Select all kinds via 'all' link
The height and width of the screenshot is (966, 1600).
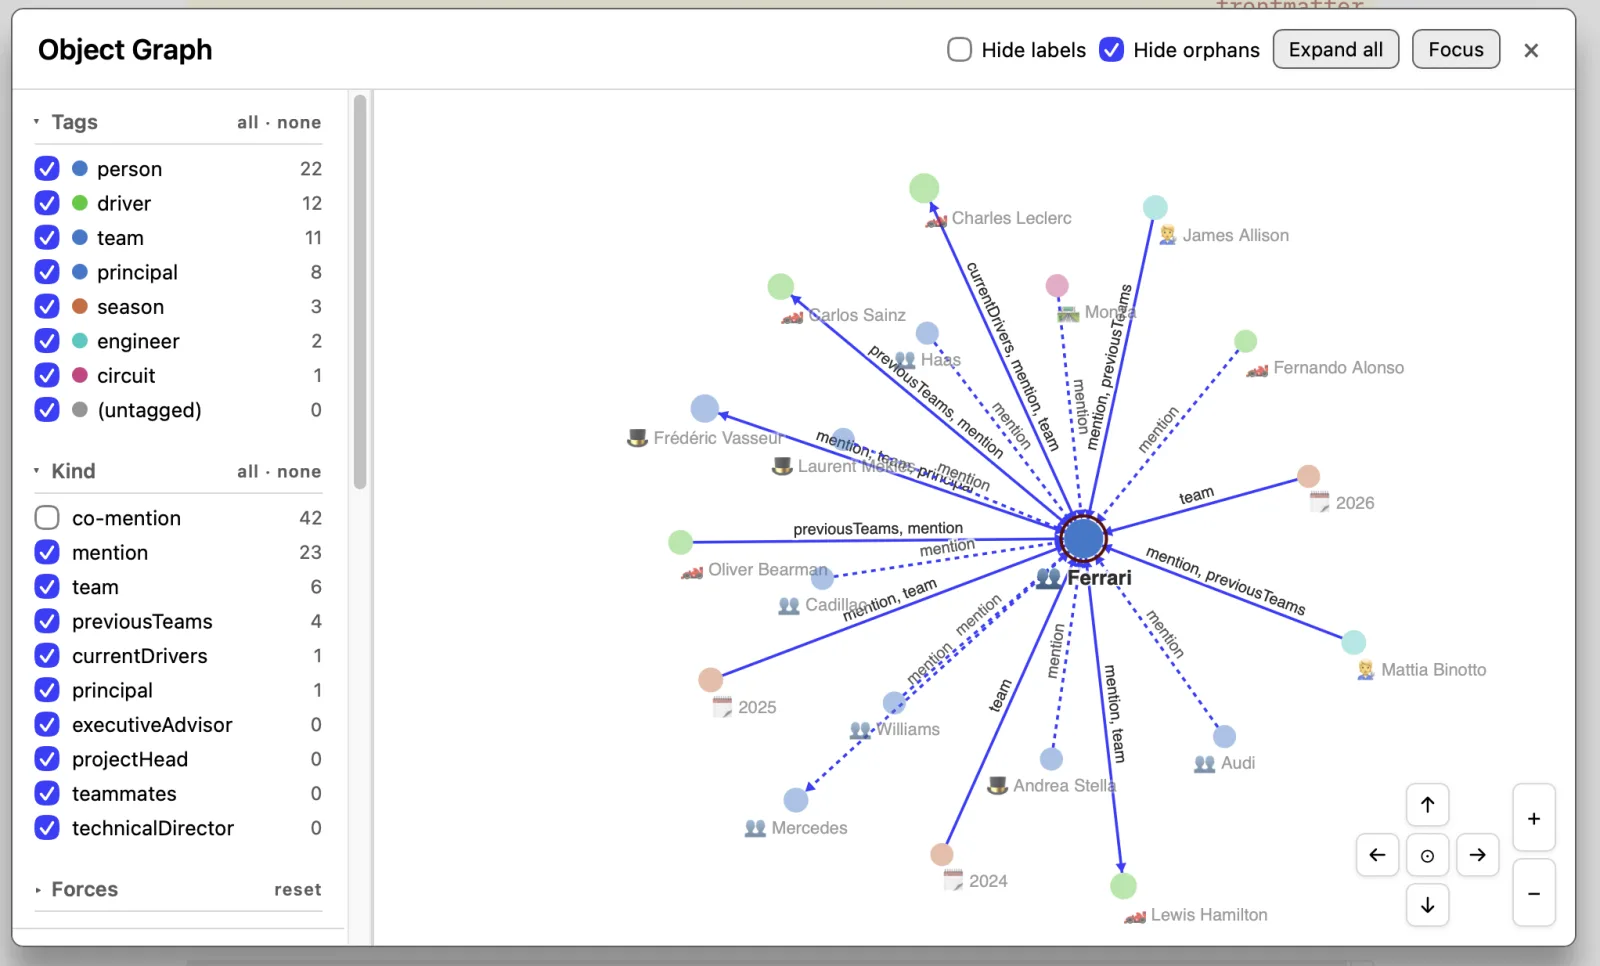click(248, 472)
